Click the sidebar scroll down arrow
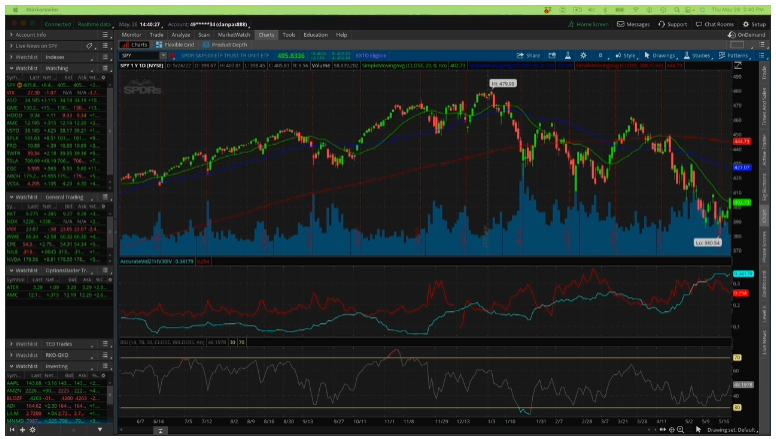 point(100,430)
